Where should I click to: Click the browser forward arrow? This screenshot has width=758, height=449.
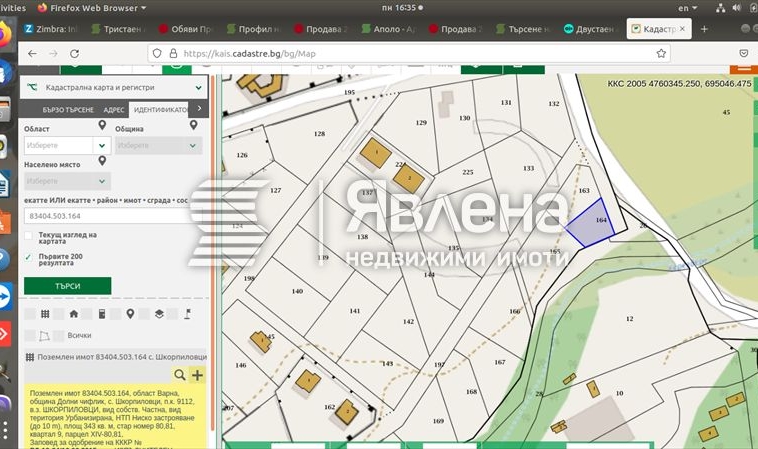coord(53,54)
